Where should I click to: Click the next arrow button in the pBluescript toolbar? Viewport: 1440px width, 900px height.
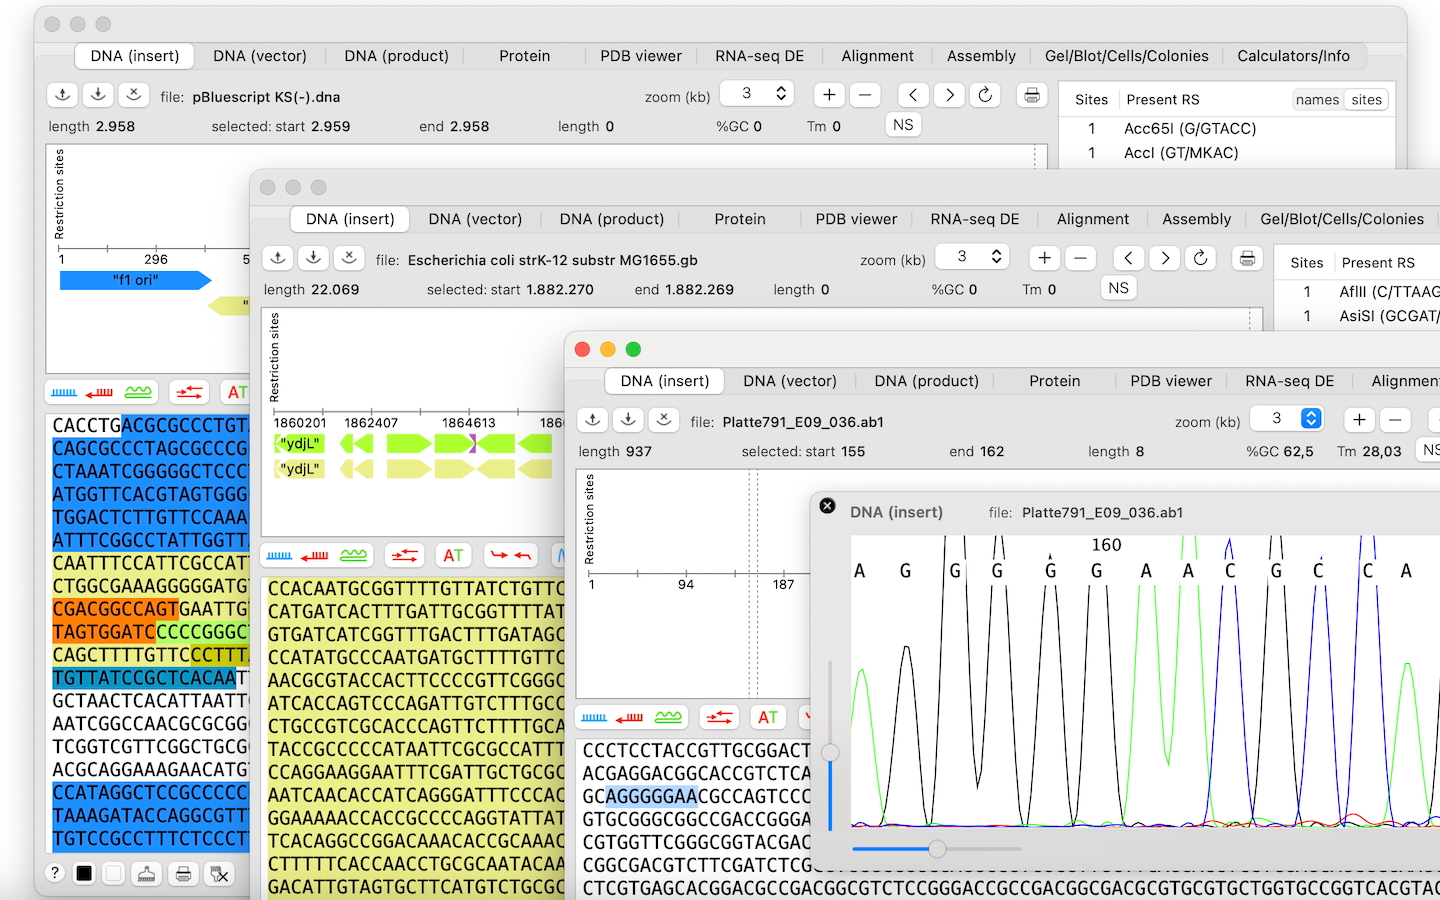[949, 95]
